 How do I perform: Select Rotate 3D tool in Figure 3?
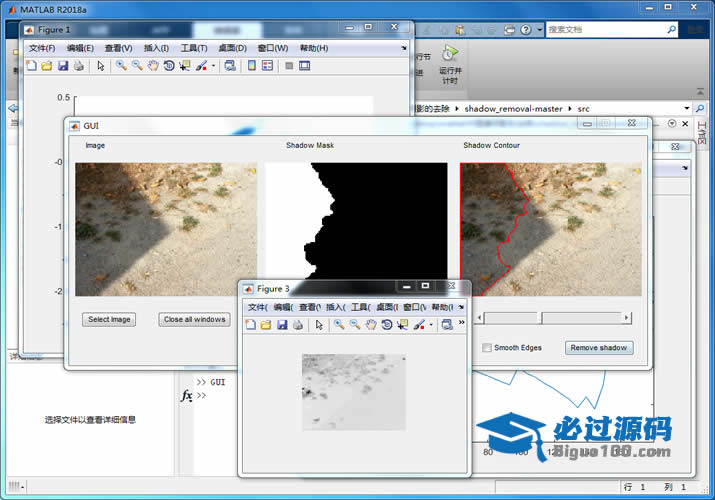[387, 325]
